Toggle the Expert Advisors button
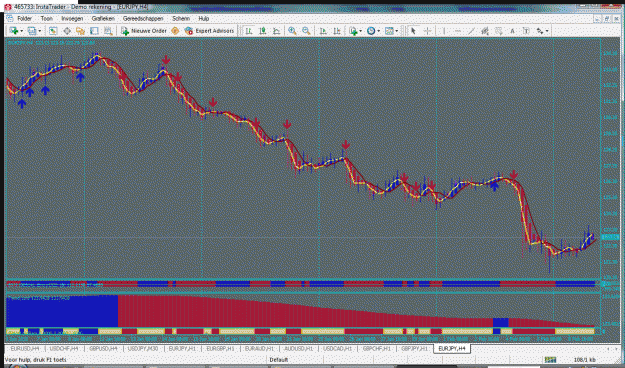Viewport: 625px width, 368px height. pyautogui.click(x=210, y=31)
